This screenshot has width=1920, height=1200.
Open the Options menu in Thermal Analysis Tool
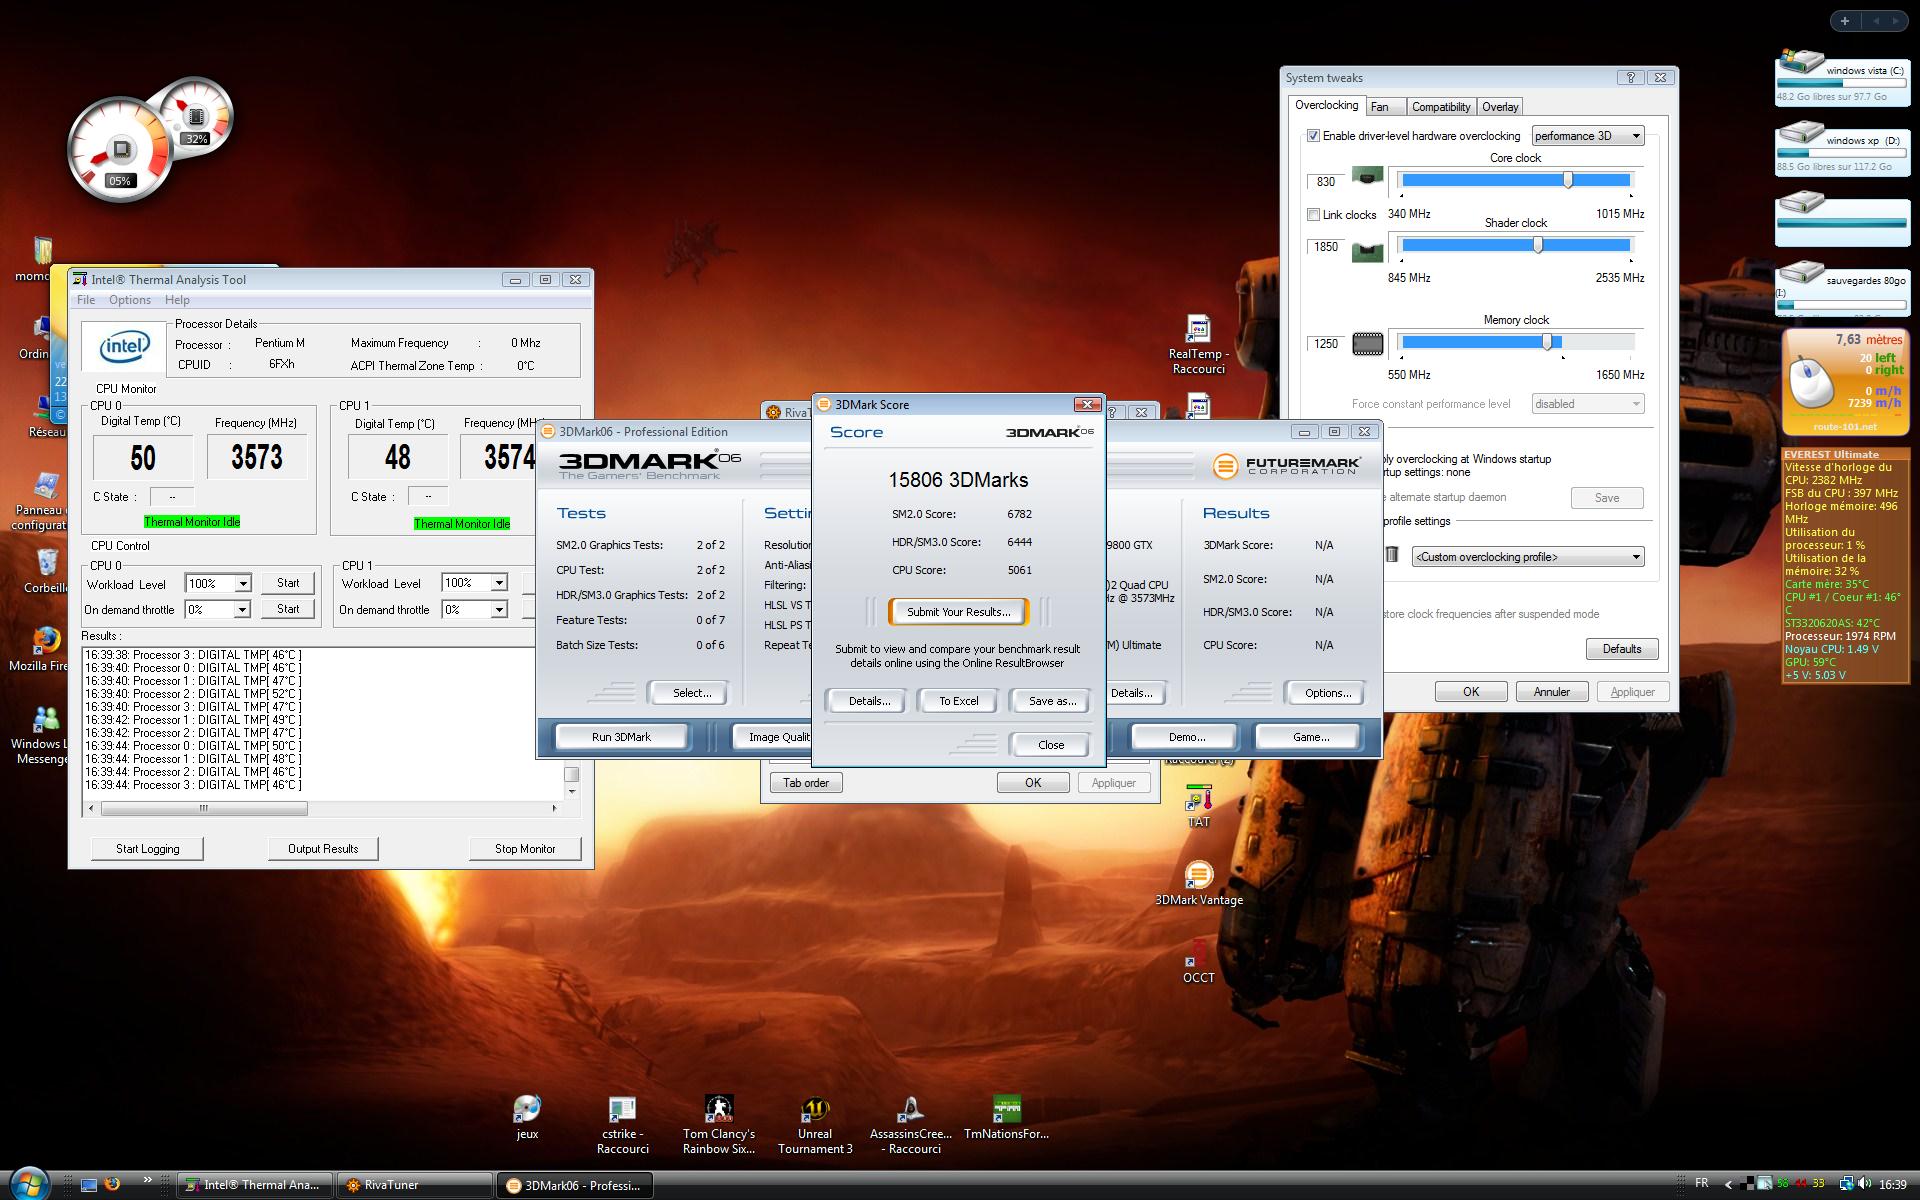130,300
